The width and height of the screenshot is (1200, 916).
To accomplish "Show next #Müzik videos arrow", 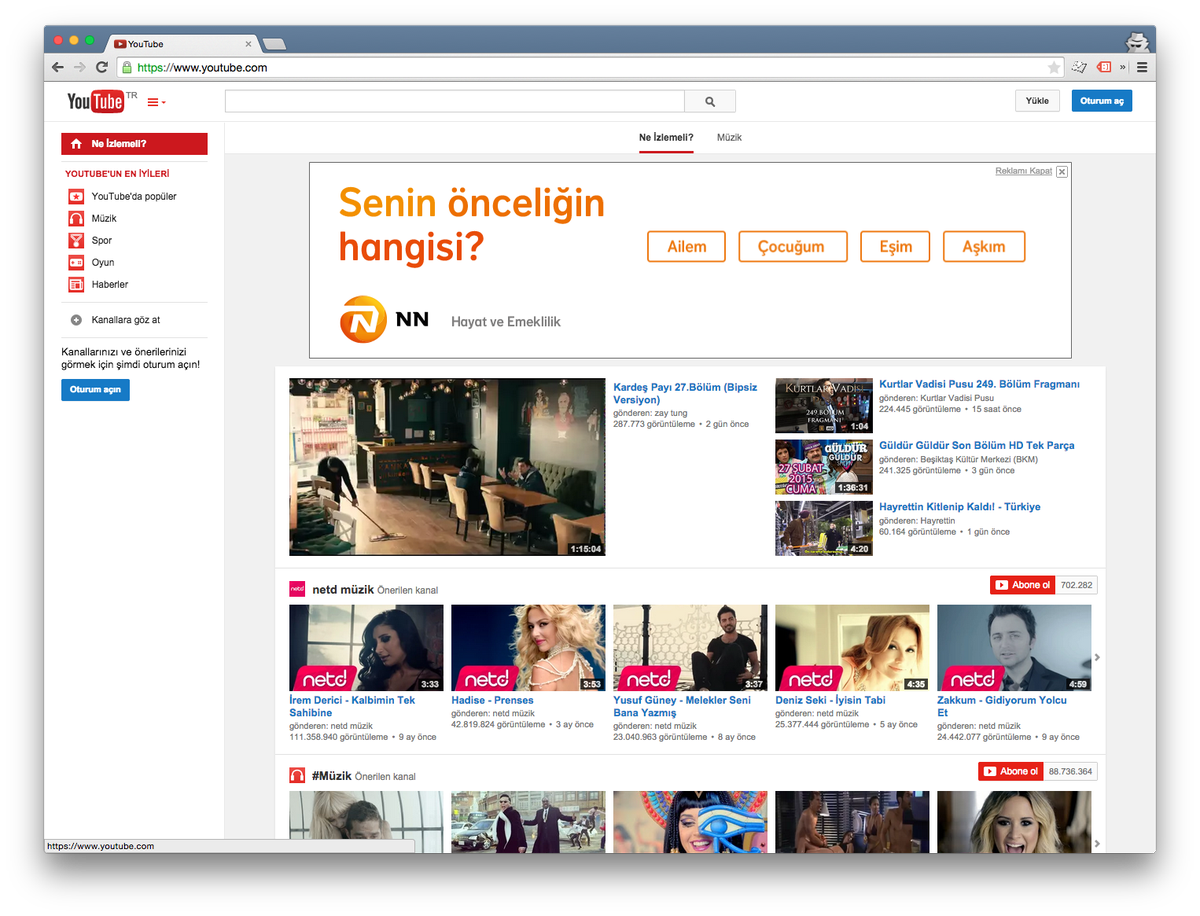I will 1097,843.
